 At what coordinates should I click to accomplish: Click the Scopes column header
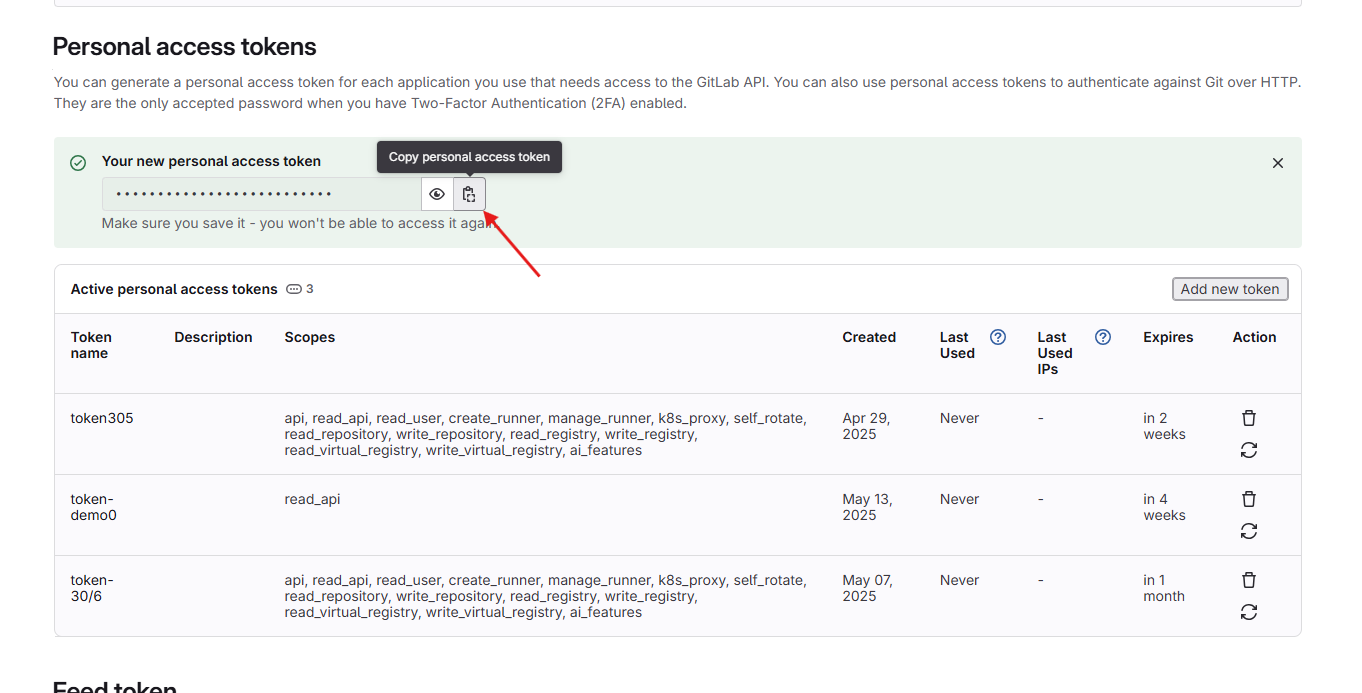(x=309, y=337)
